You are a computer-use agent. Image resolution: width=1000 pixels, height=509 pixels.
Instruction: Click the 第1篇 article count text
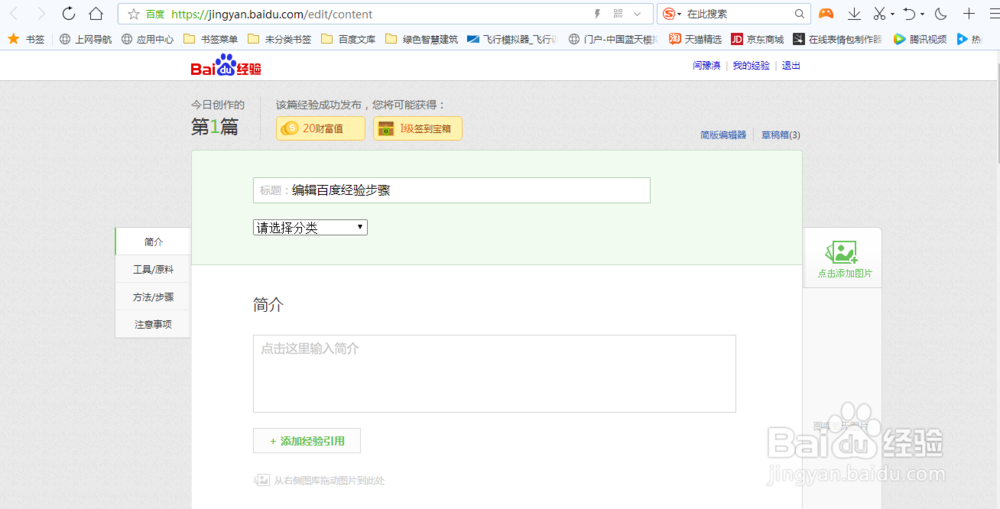(214, 127)
